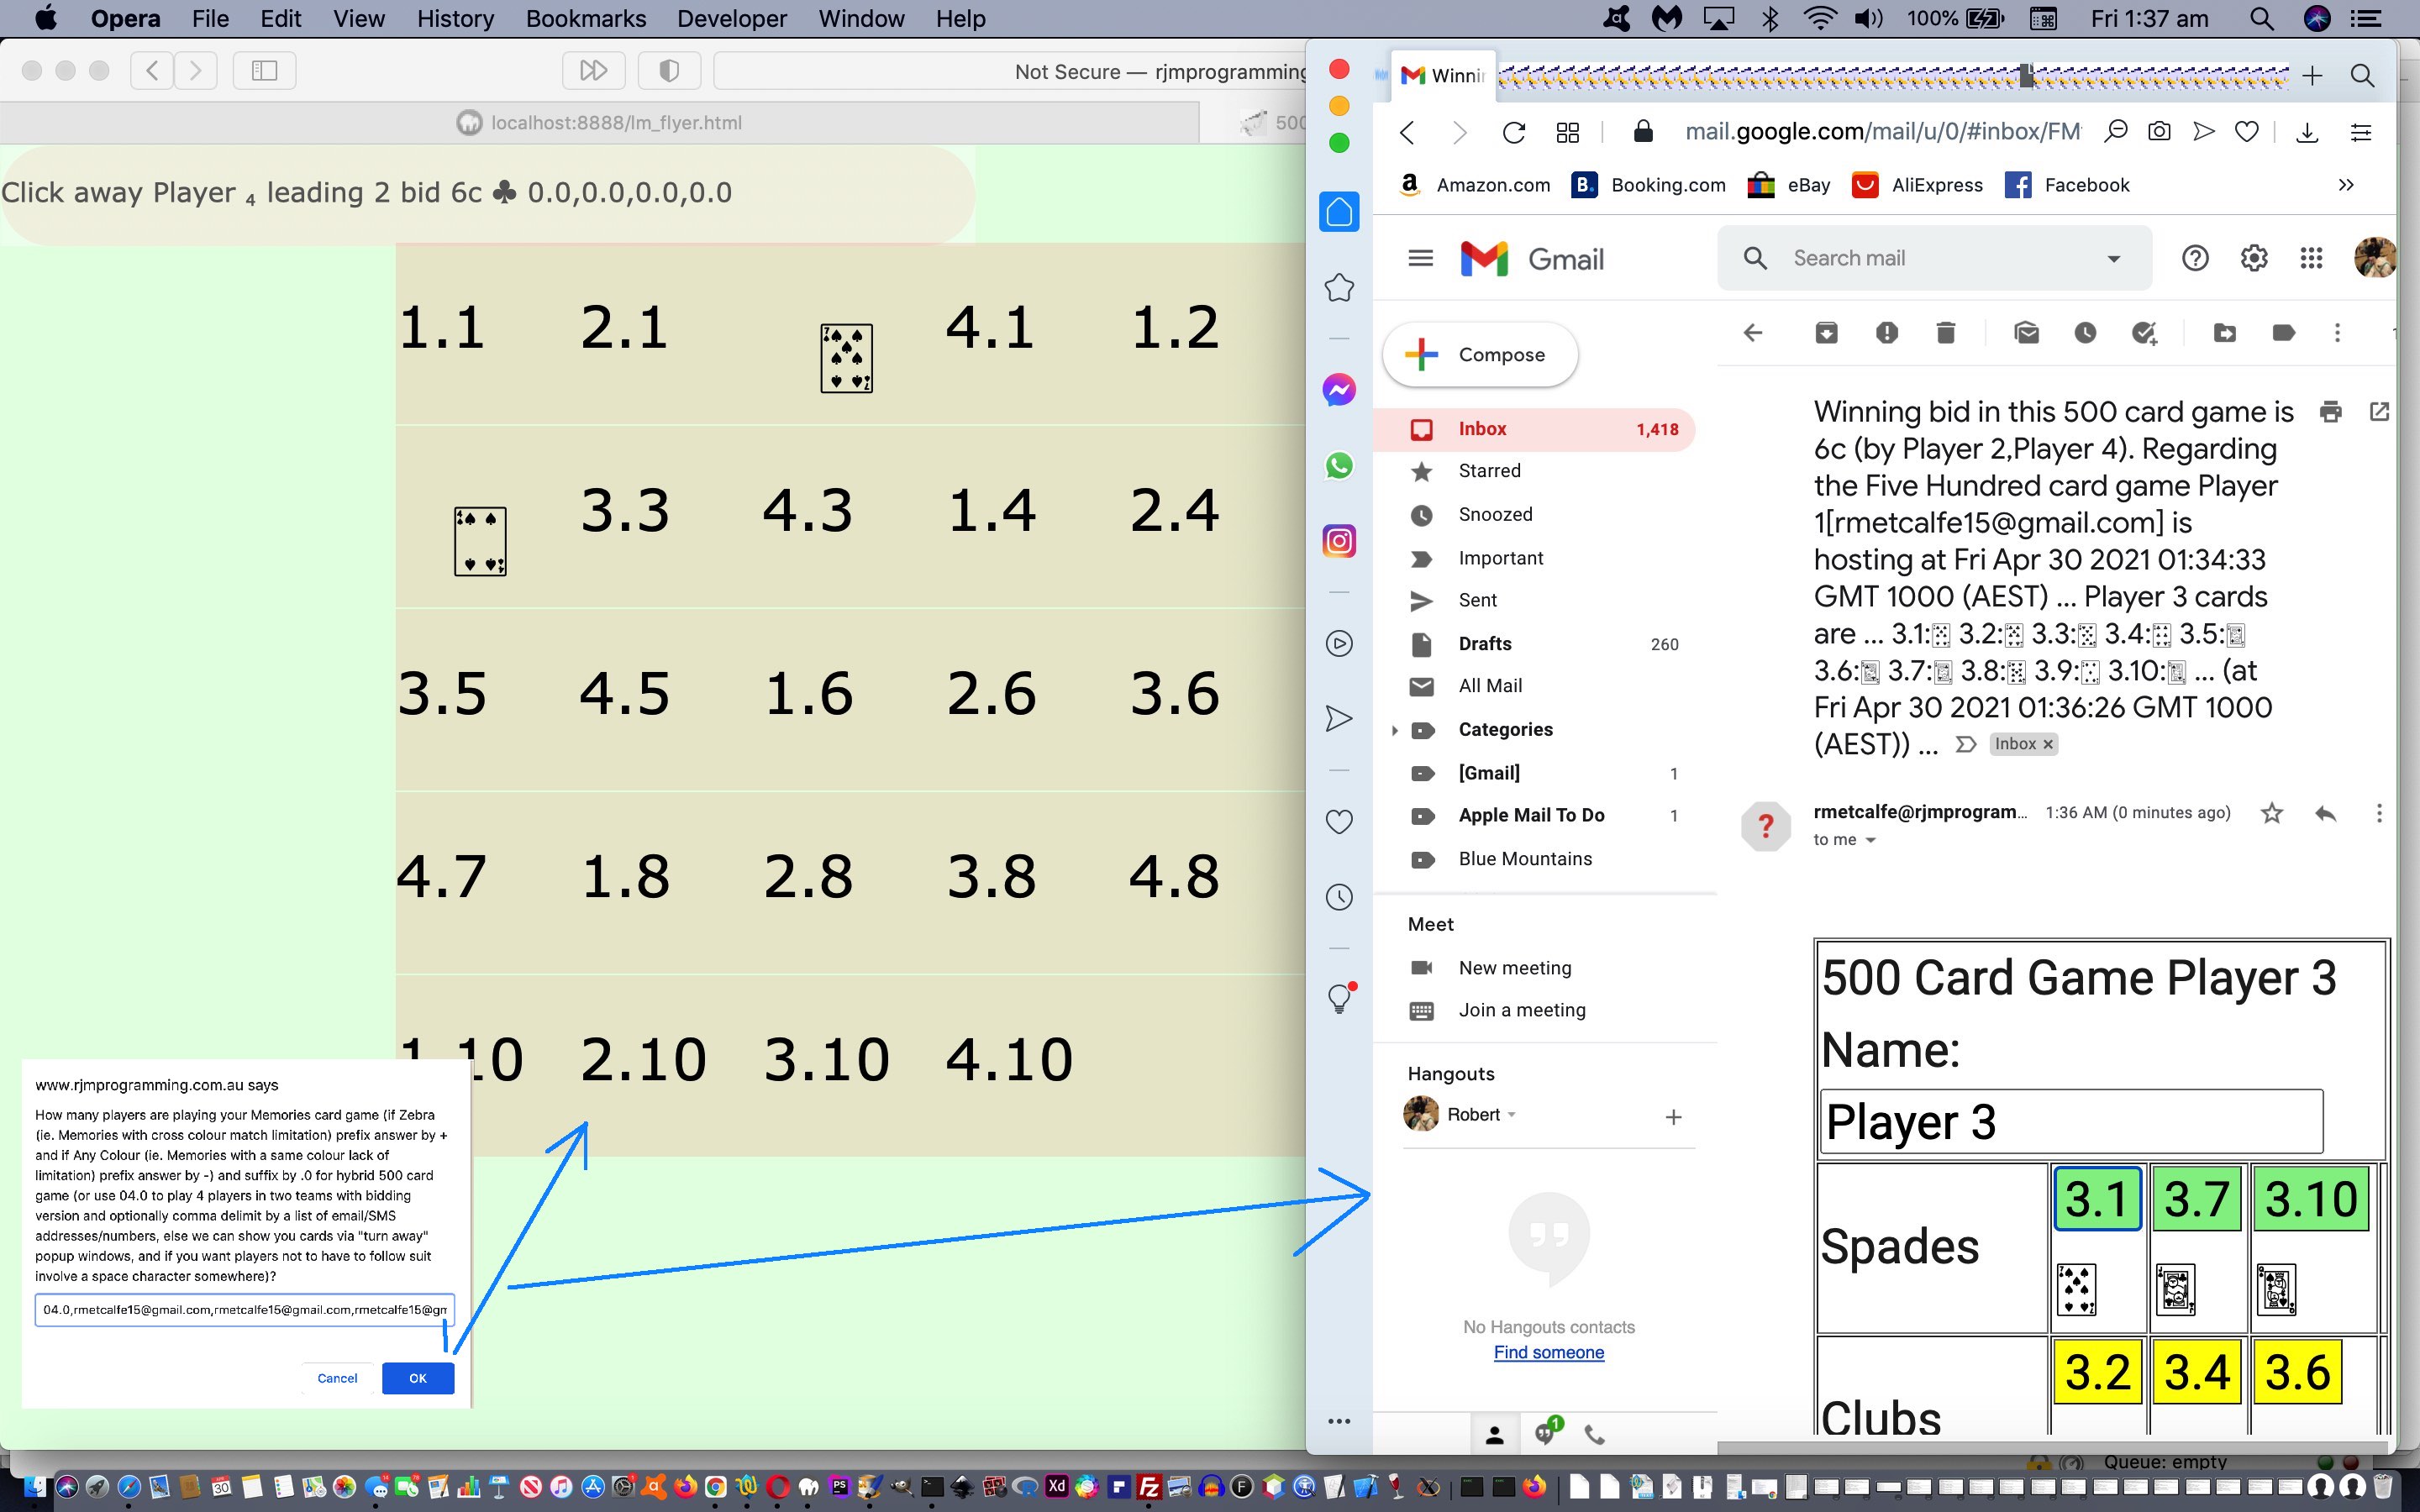
Task: Expand the Categories section in Gmail
Action: [1394, 728]
